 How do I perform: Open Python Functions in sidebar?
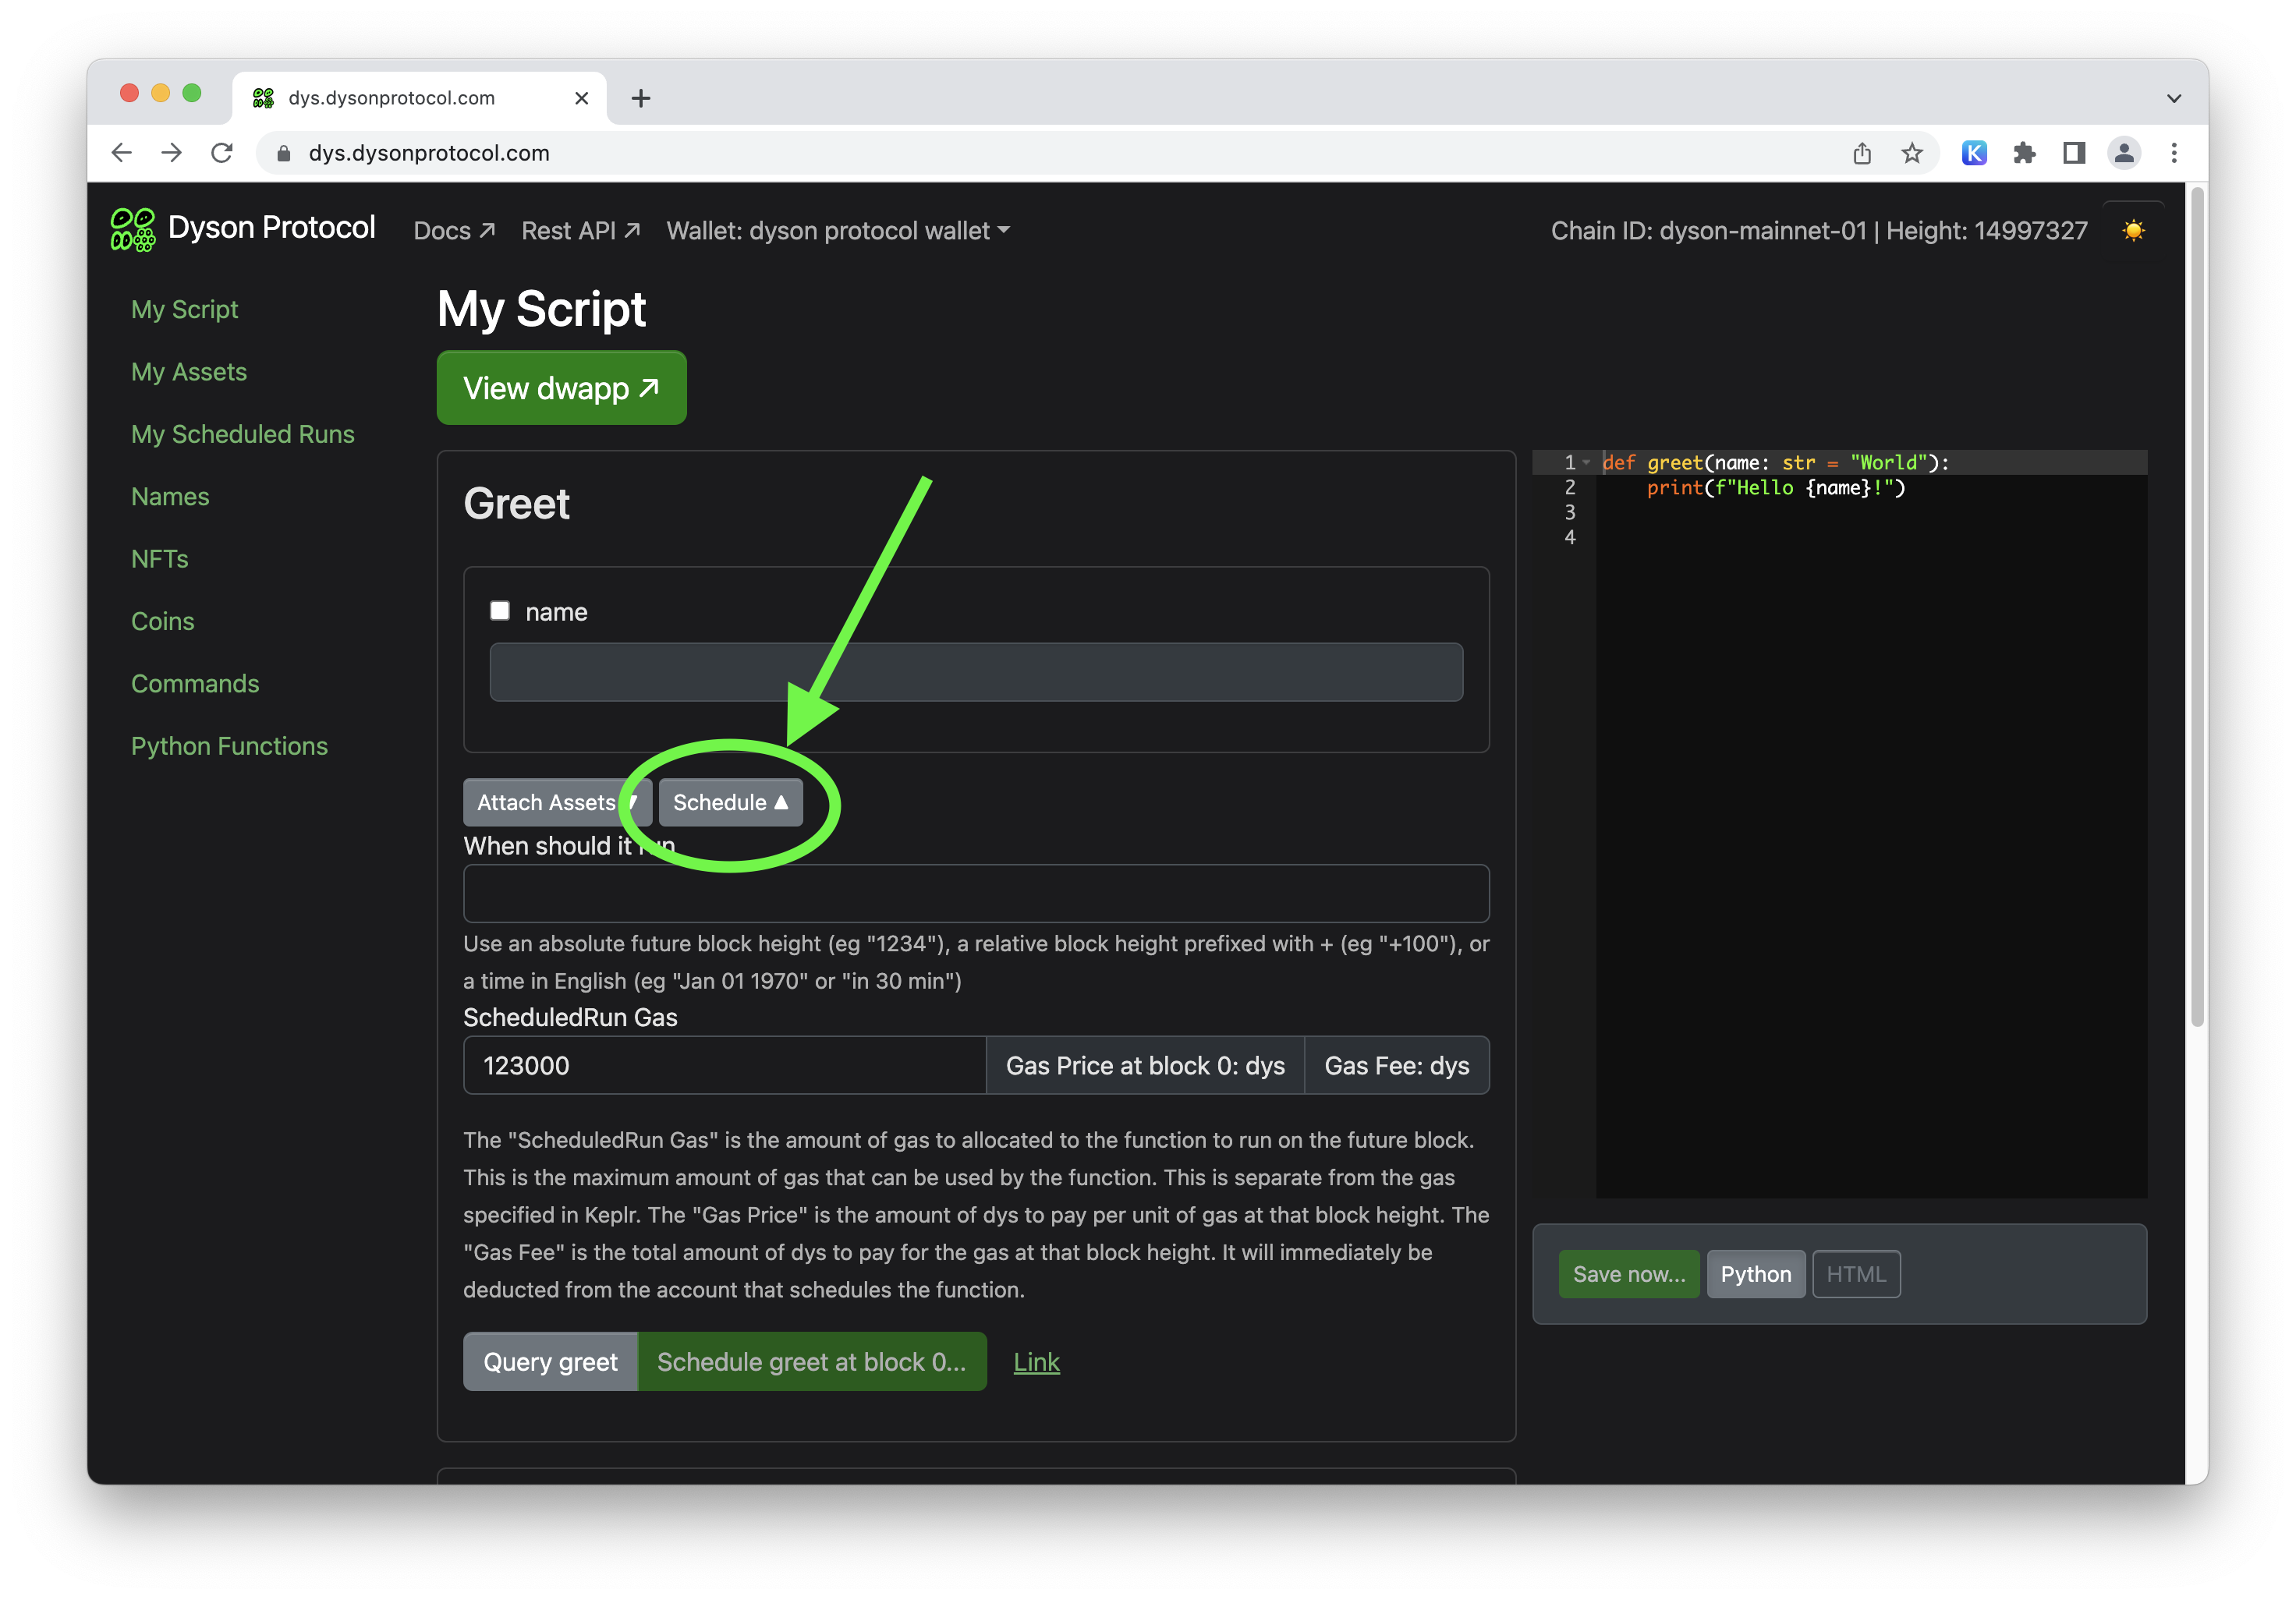[229, 746]
